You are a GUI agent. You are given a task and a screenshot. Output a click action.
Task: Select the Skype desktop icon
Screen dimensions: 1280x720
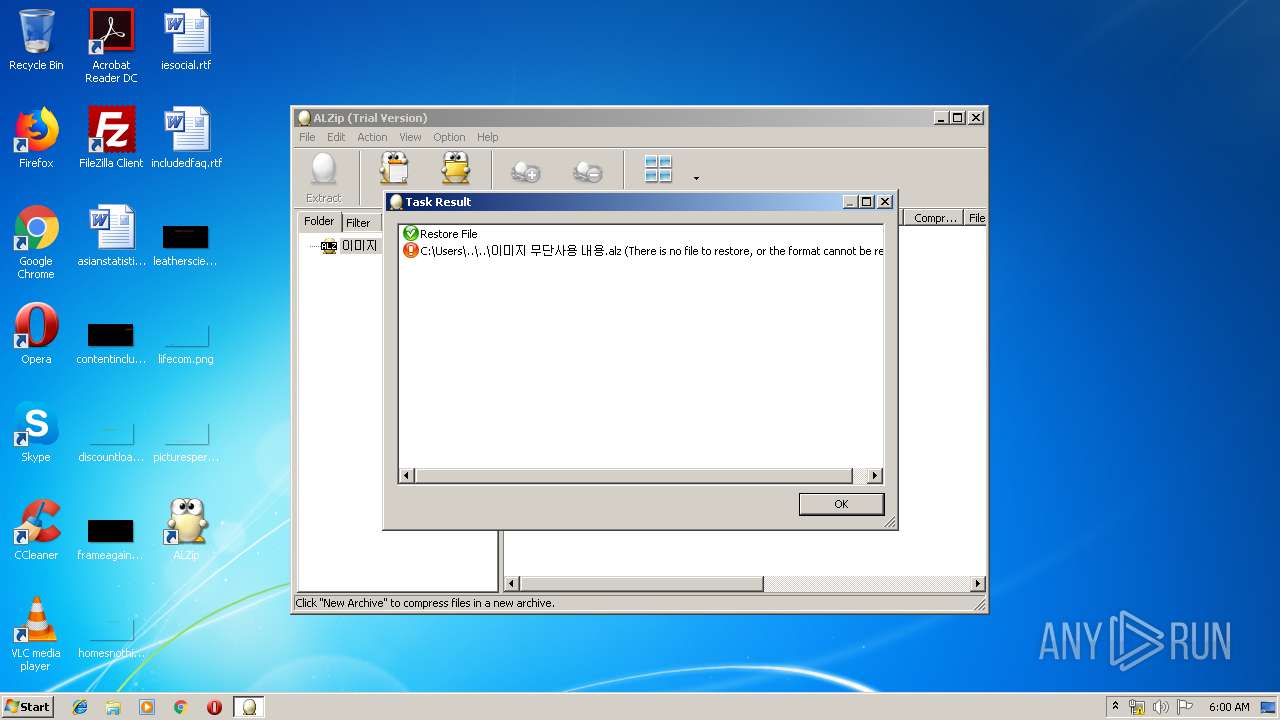click(36, 432)
